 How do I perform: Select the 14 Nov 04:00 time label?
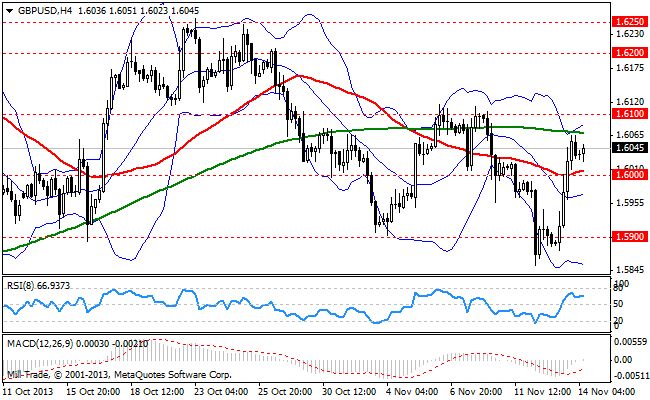(606, 392)
